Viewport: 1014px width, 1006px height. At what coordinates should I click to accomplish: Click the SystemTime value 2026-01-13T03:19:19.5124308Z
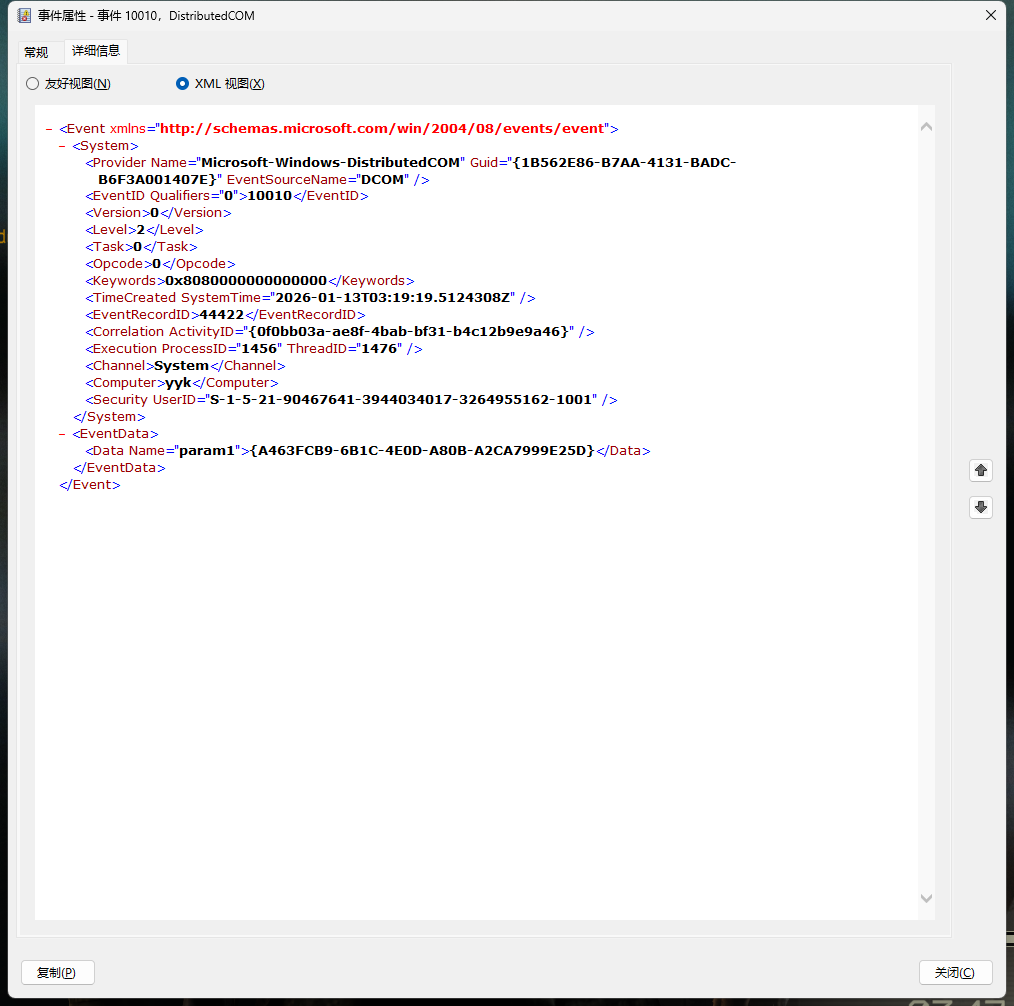[393, 297]
